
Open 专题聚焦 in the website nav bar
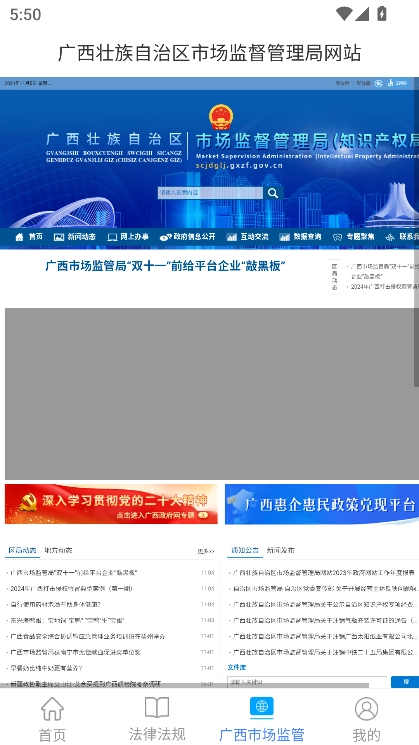pyautogui.click(x=353, y=237)
